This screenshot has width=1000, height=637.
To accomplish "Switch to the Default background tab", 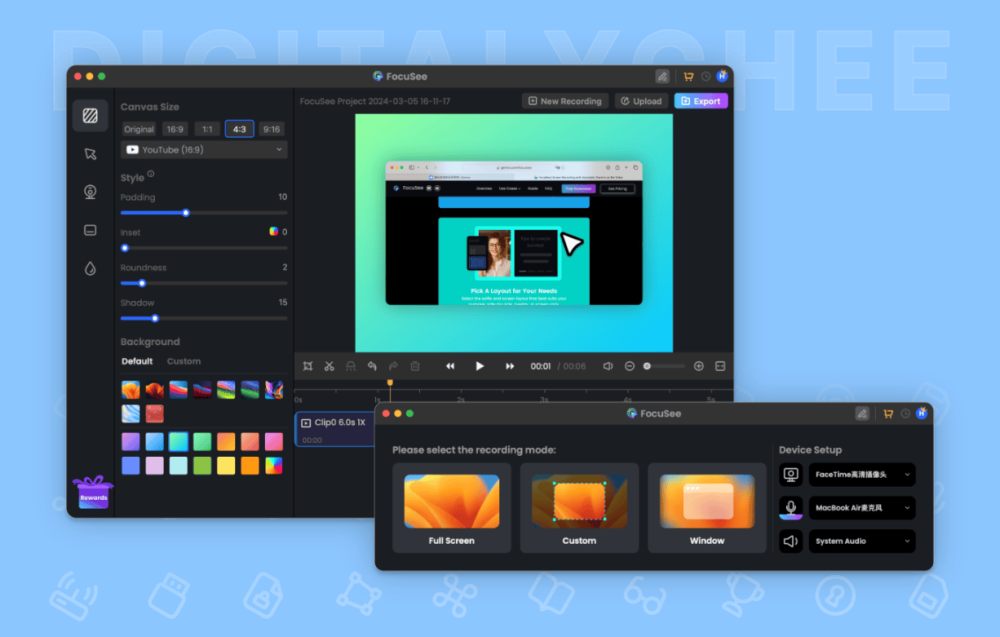I will tap(137, 361).
